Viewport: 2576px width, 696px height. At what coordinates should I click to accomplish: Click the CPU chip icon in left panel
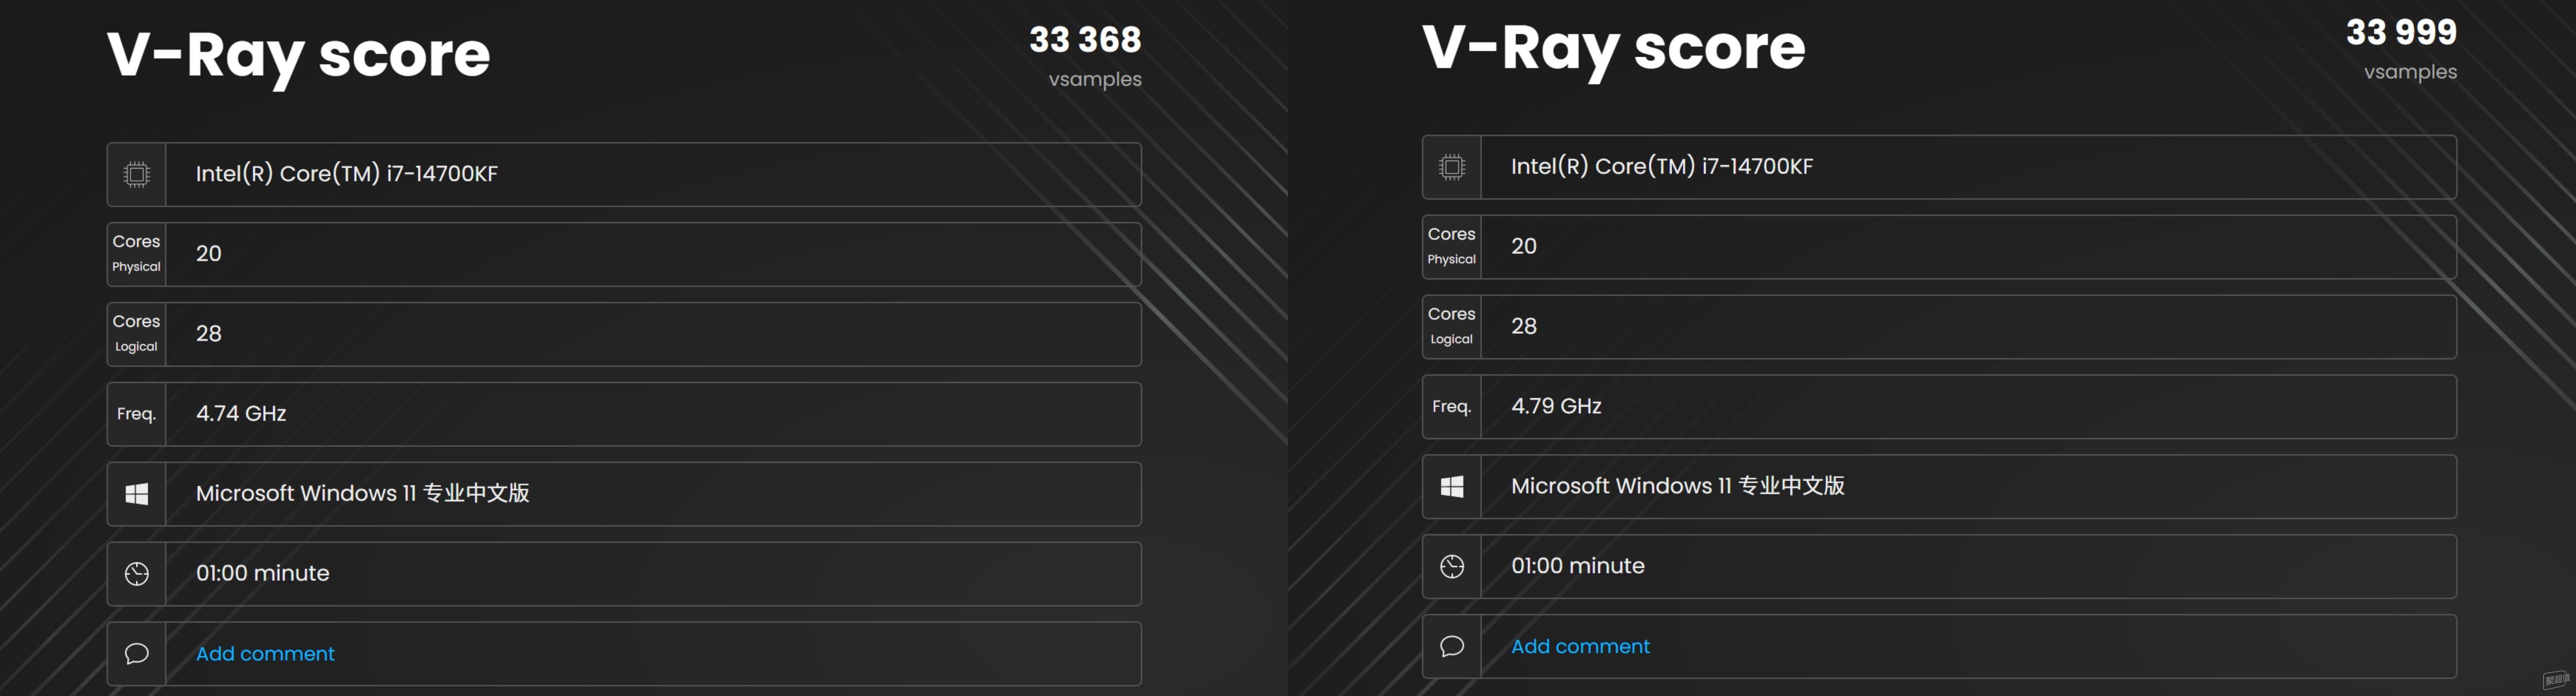coord(137,174)
